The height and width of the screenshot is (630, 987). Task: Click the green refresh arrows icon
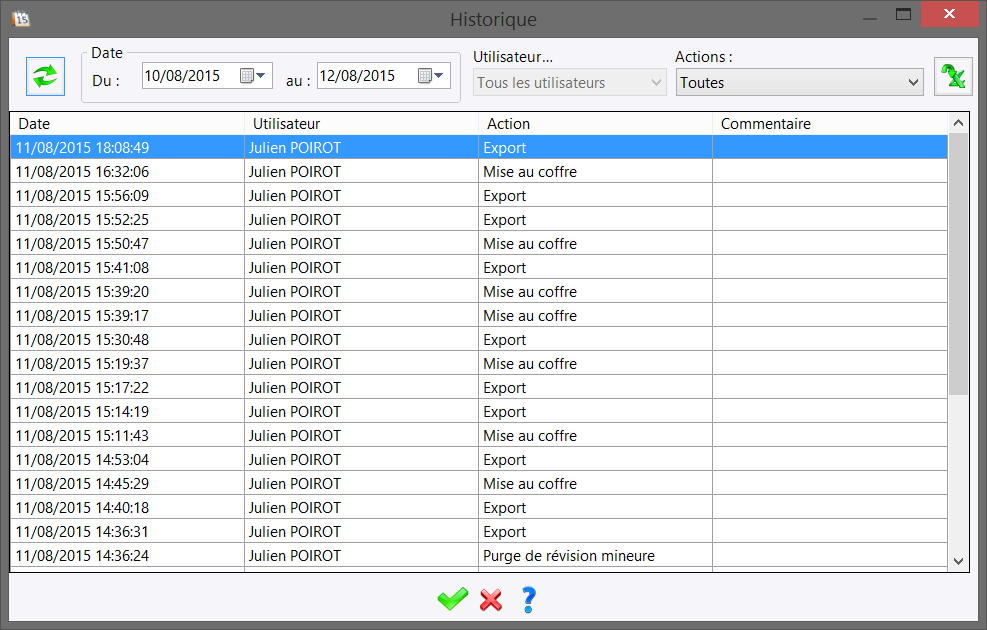click(45, 76)
